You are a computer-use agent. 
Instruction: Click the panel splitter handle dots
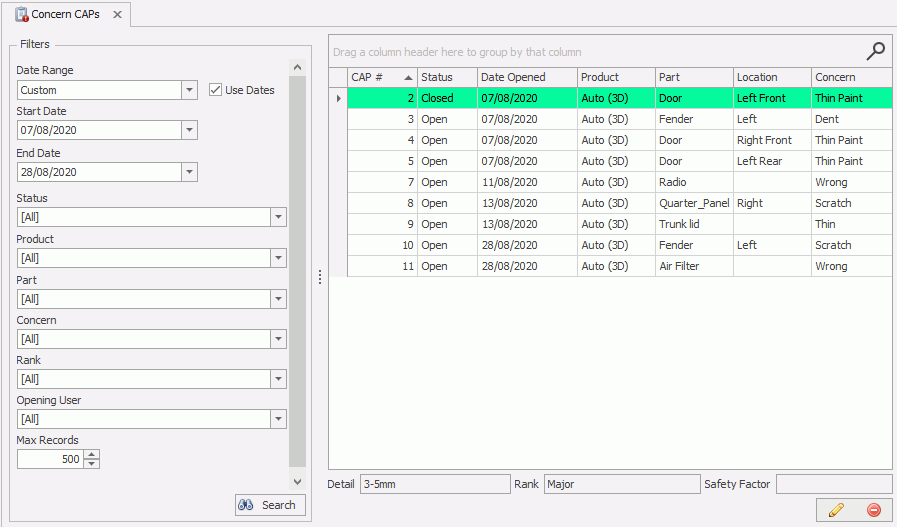[x=319, y=277]
